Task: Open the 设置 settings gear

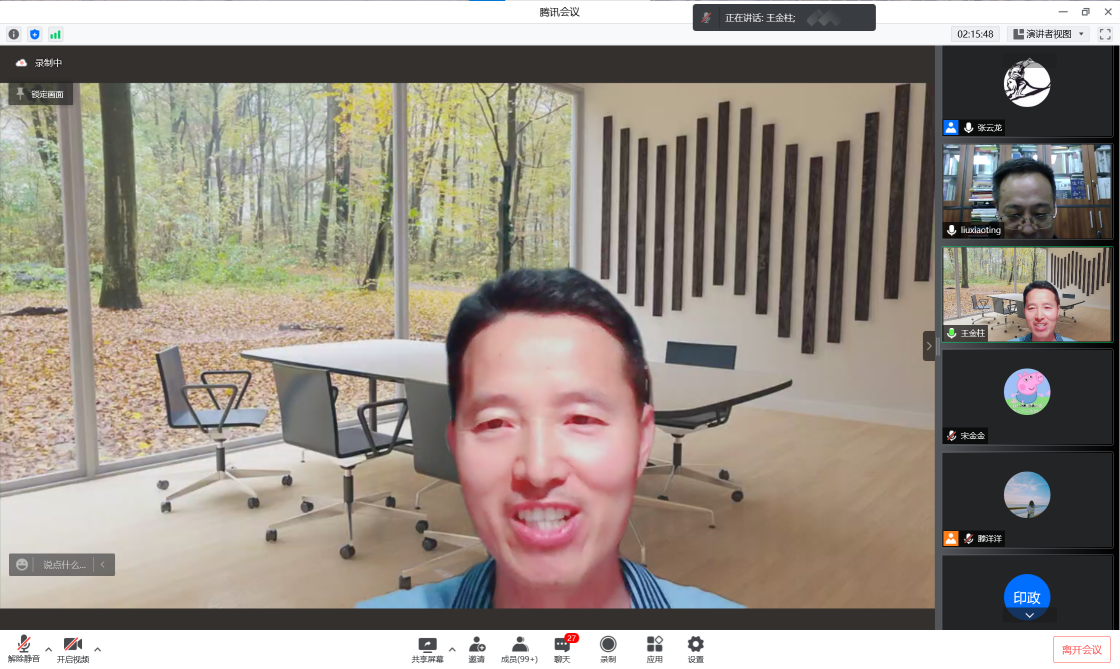Action: click(695, 649)
